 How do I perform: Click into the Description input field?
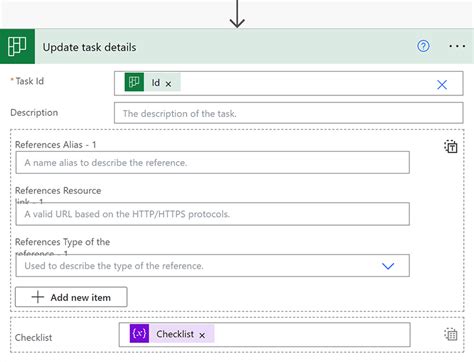click(288, 113)
